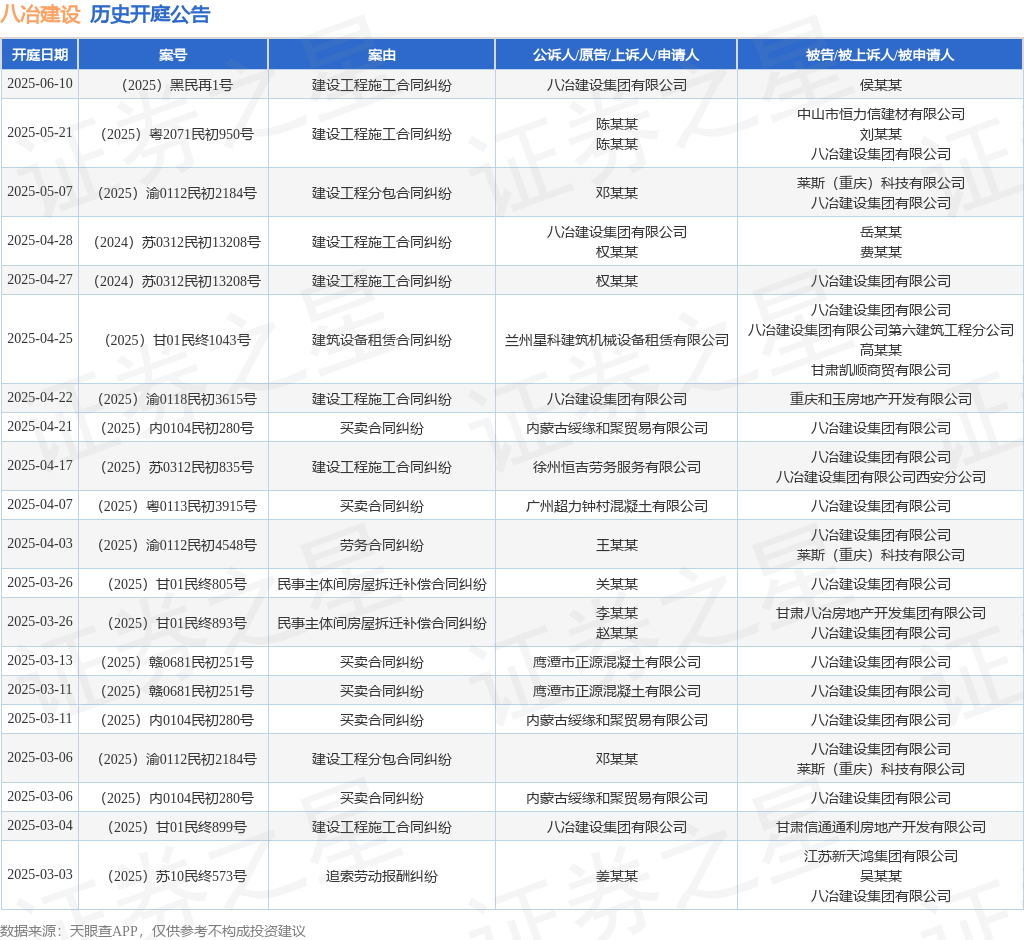This screenshot has height=940, width=1024.
Task: Click defendant 吴某某
Action: point(880,876)
